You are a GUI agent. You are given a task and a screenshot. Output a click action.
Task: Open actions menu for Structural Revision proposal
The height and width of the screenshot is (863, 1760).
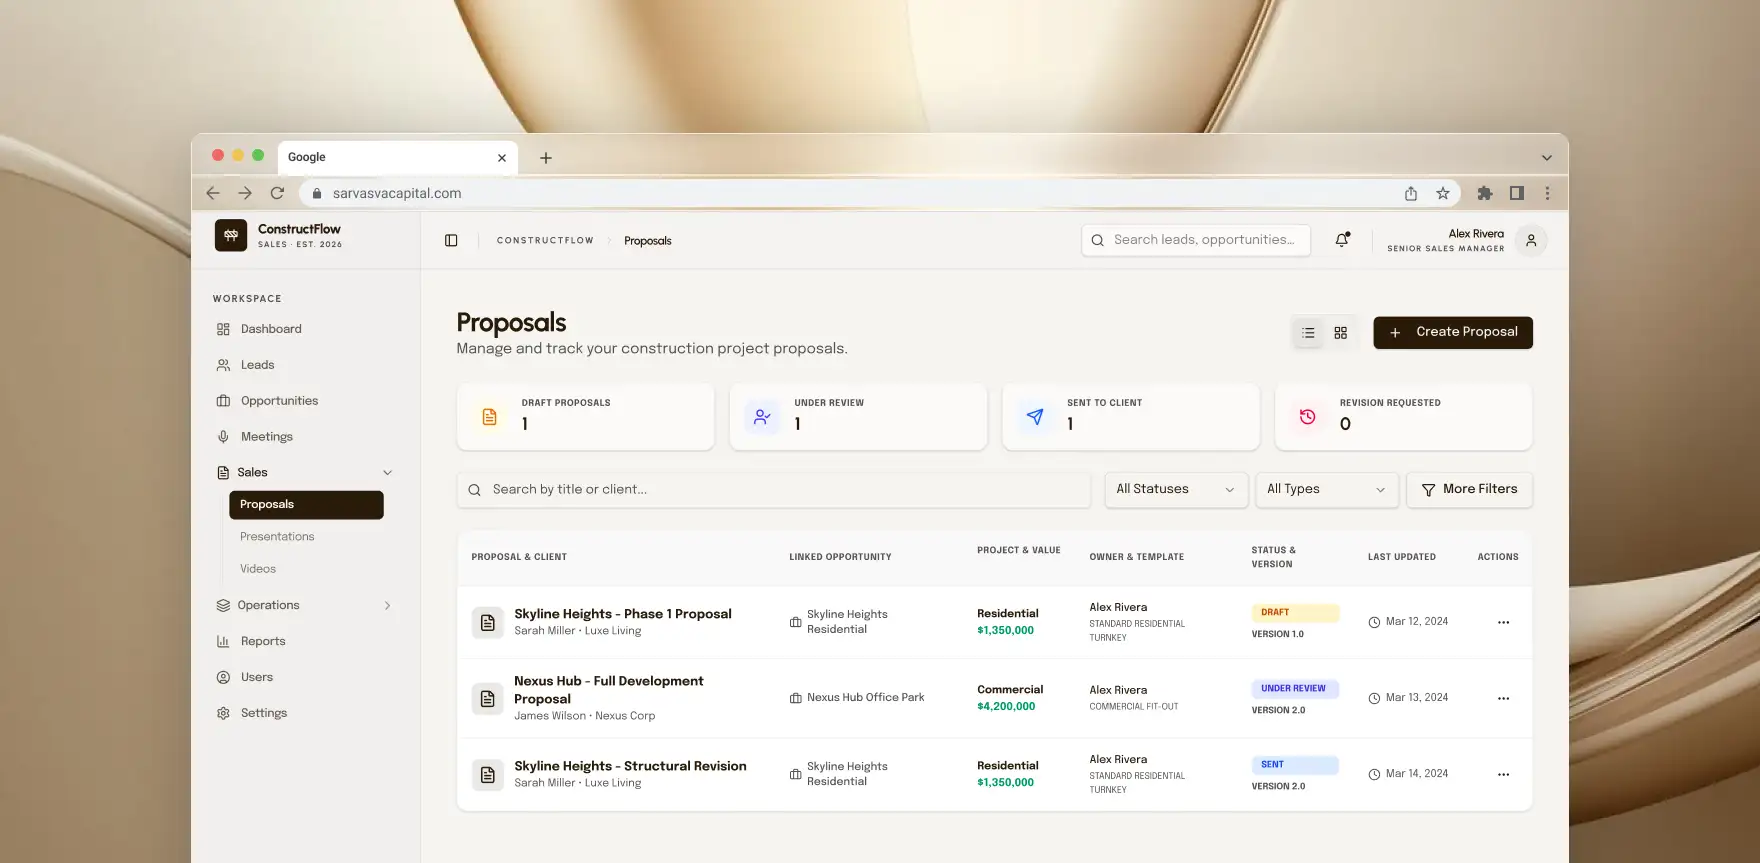[x=1503, y=774]
